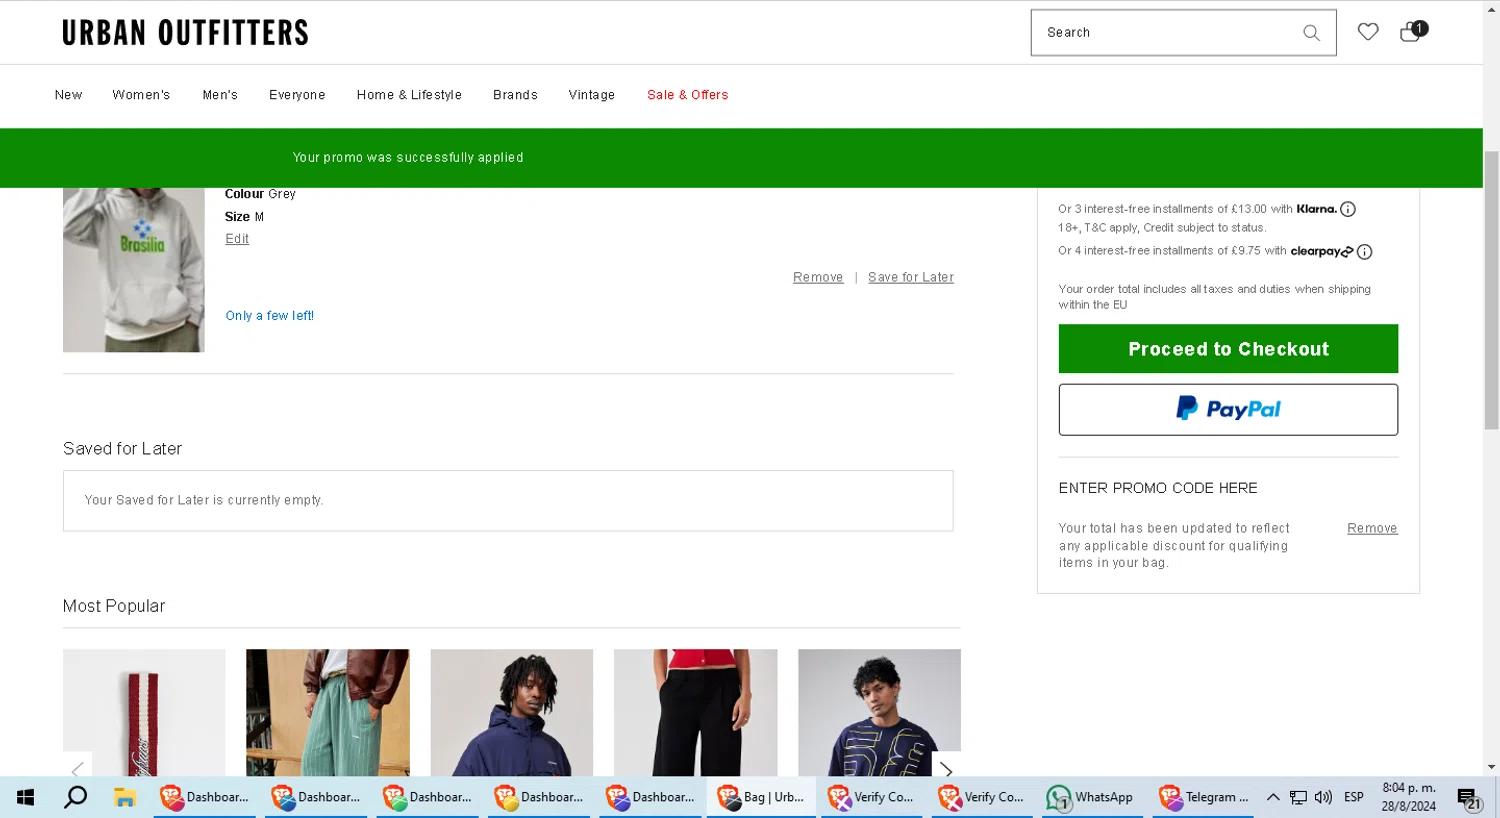The width and height of the screenshot is (1500, 818).
Task: Show next Most Popular products arrow
Action: click(945, 769)
